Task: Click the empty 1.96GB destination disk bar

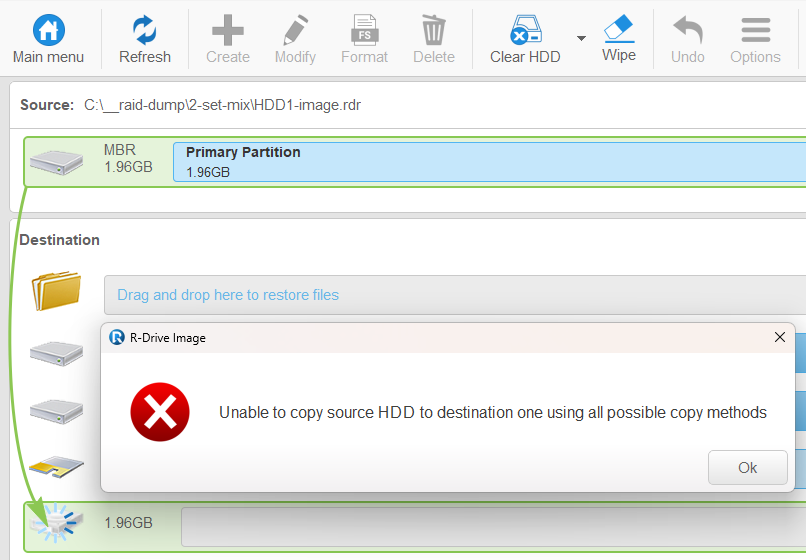Action: click(x=493, y=527)
